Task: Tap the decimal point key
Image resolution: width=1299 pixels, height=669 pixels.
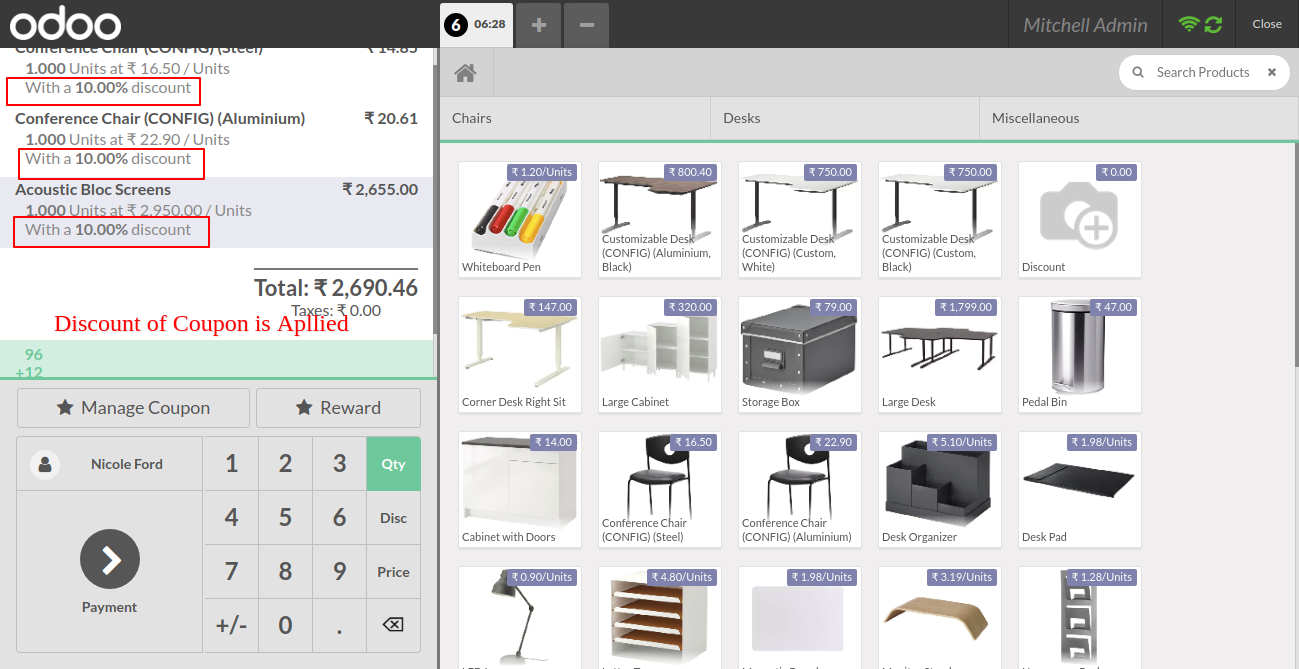Action: [339, 626]
